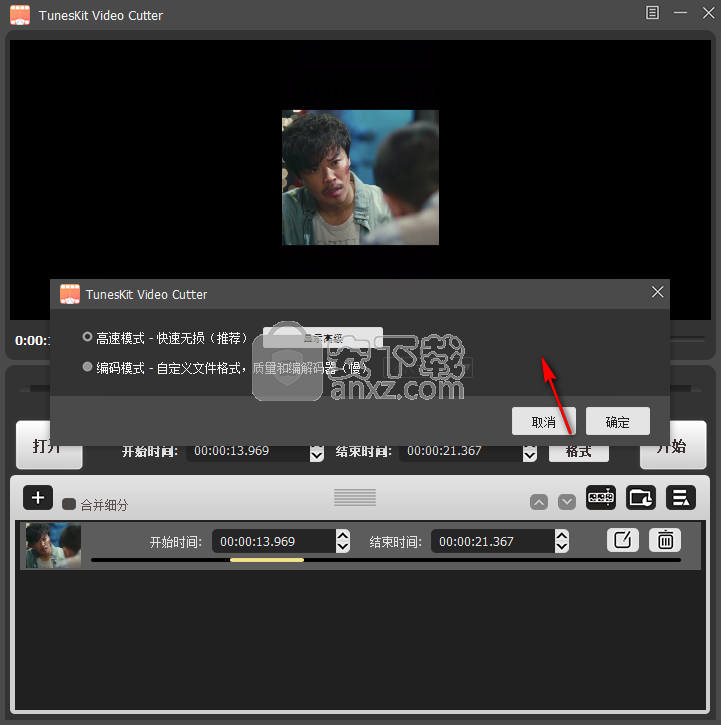Viewport: 721px width, 725px height.
Task: Open the segment list icon
Action: pos(681,498)
